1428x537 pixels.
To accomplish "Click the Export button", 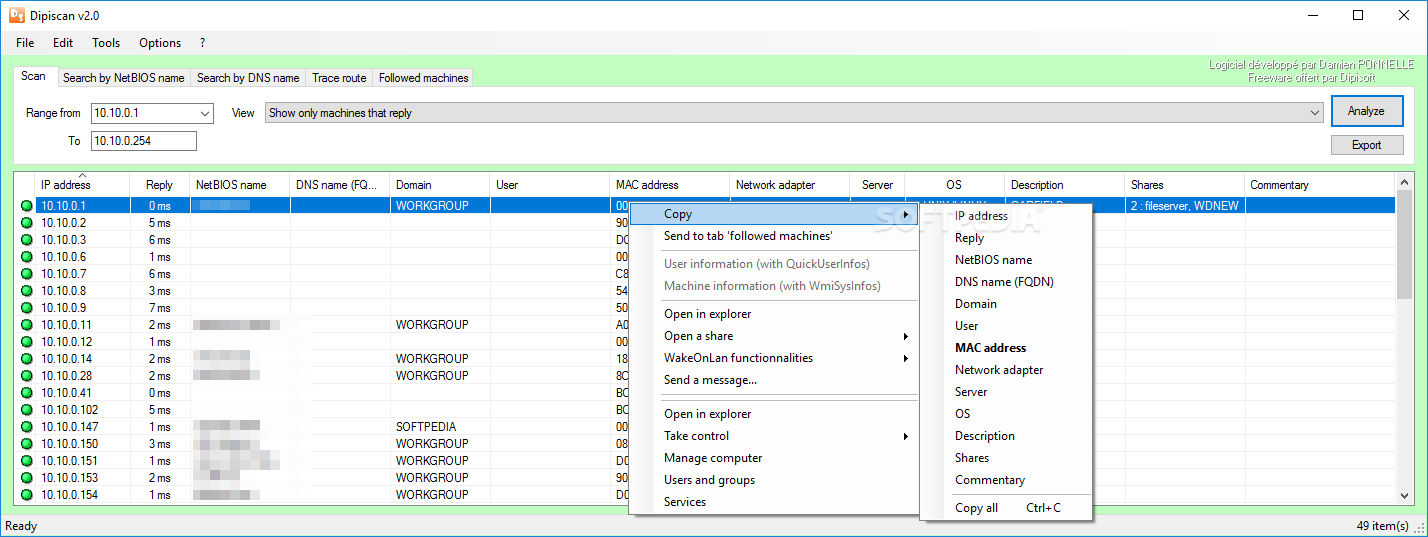I will coord(1366,145).
